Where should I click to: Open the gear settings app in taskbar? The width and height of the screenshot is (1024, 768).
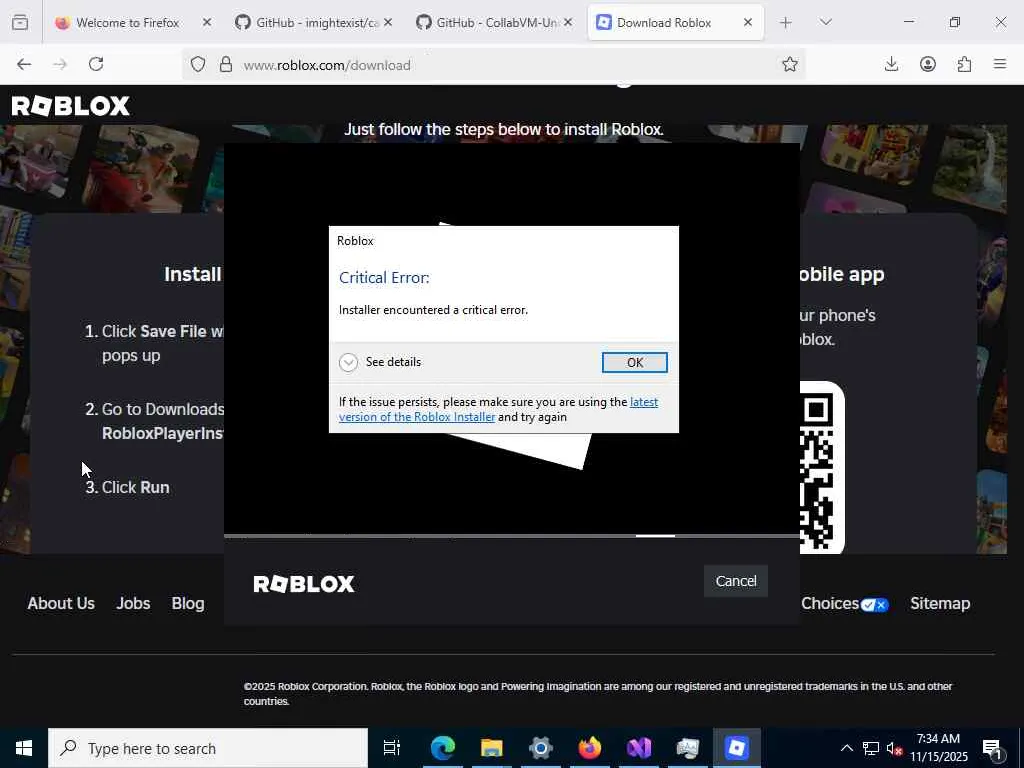coord(541,748)
